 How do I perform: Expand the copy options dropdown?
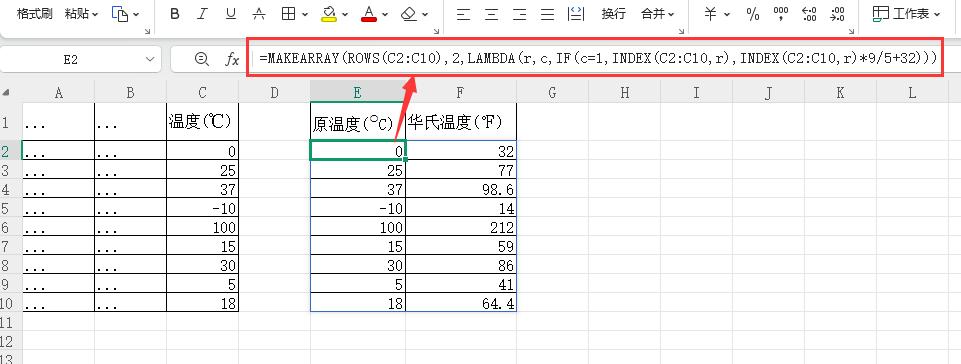135,15
